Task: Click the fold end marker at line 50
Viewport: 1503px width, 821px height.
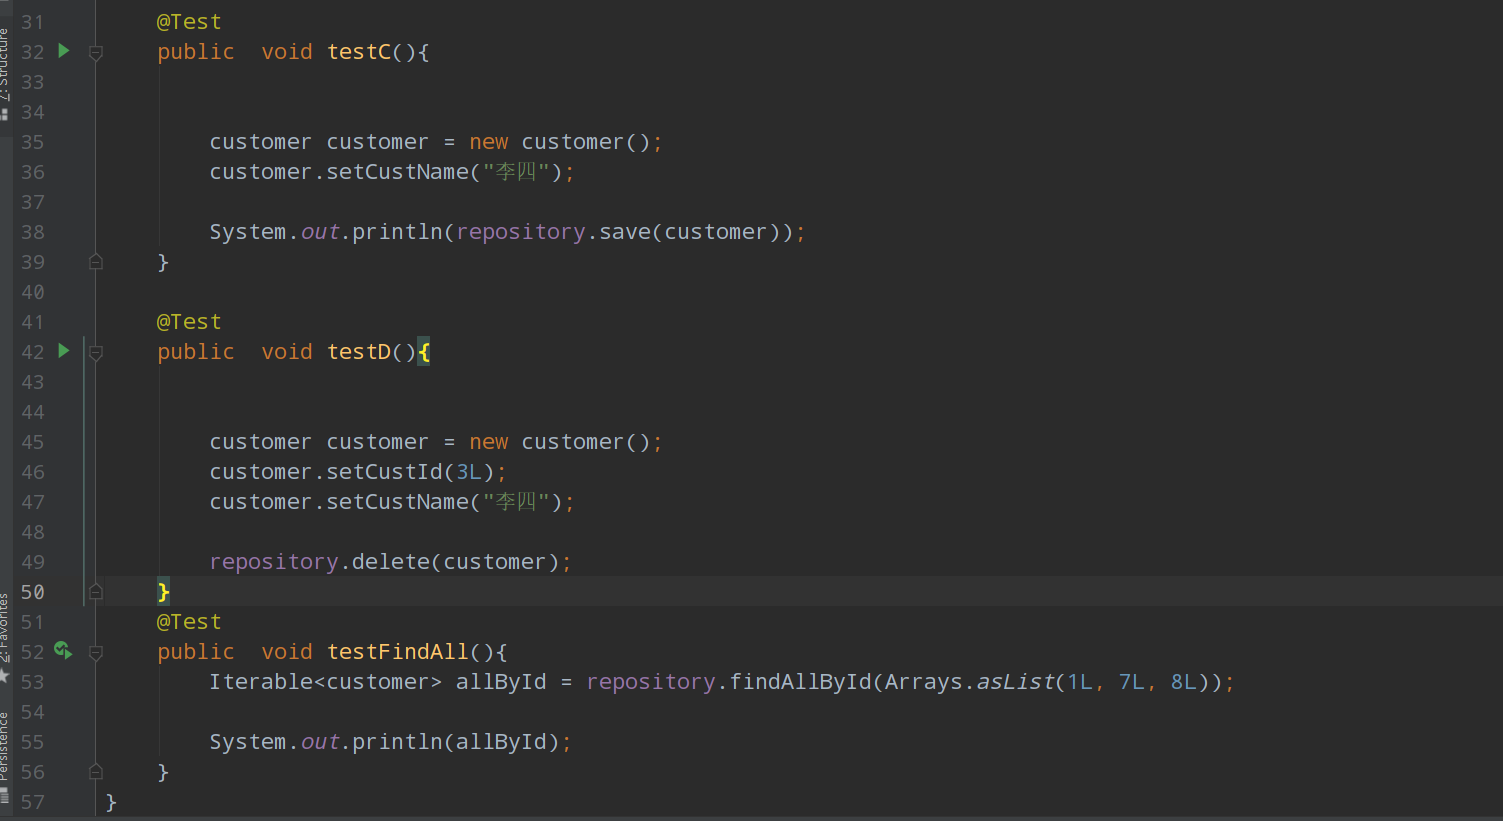Action: pyautogui.click(x=96, y=592)
